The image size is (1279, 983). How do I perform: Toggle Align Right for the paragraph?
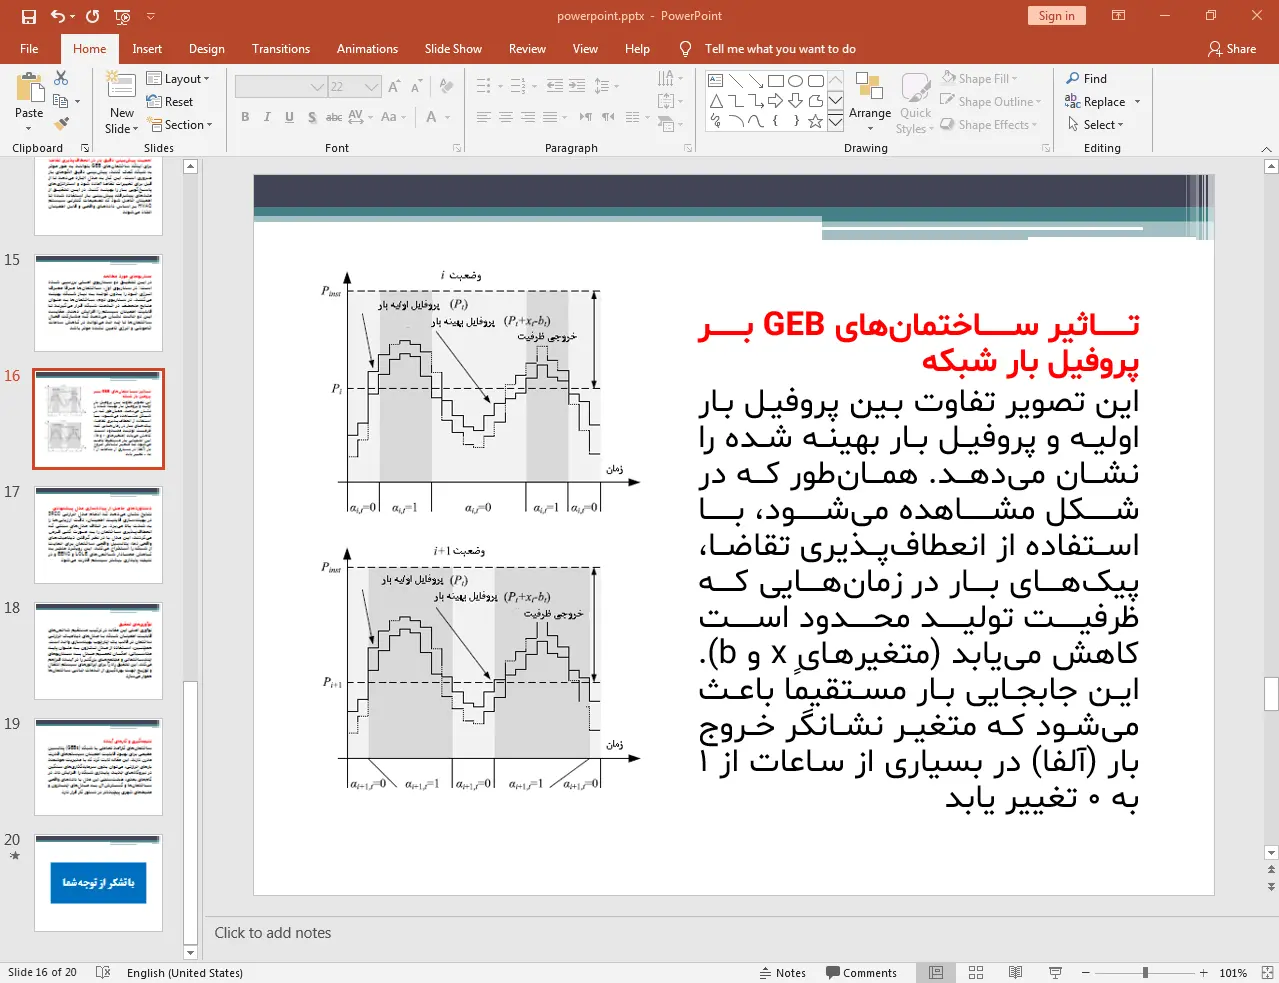[x=528, y=117]
